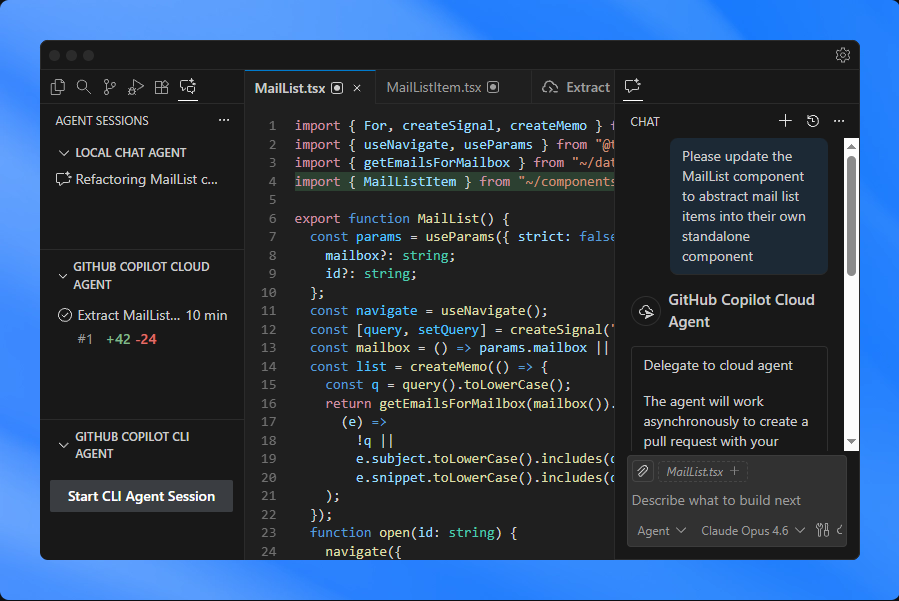
Task: Click the completed check icon beside Extract MailList
Action: (x=65, y=315)
